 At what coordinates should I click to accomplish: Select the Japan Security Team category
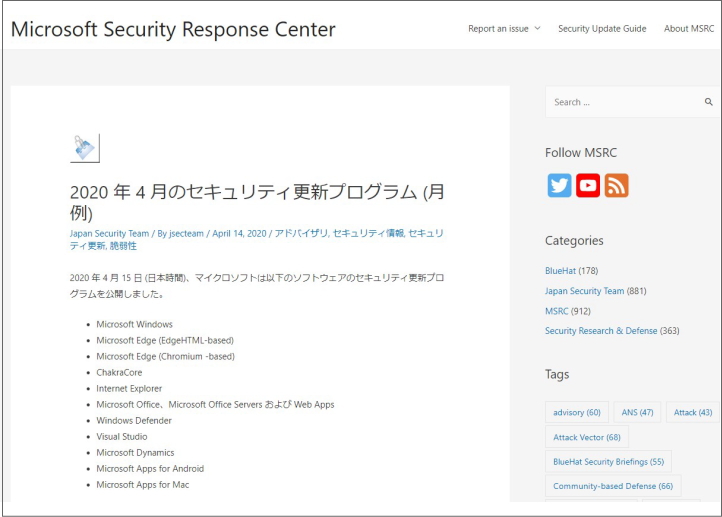(584, 291)
